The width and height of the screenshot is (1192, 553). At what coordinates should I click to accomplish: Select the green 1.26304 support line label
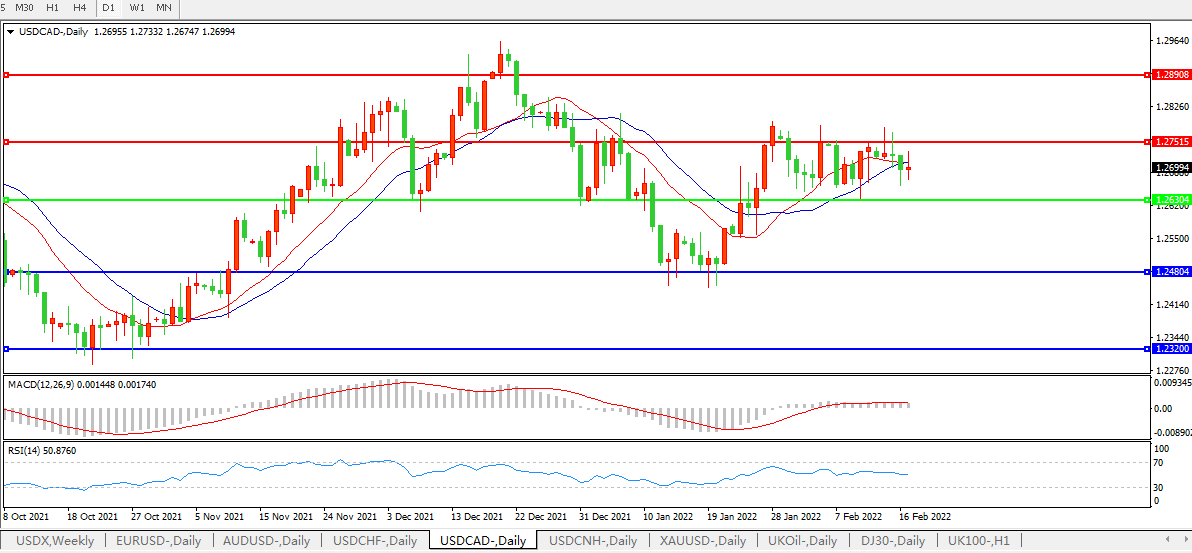click(x=1170, y=200)
